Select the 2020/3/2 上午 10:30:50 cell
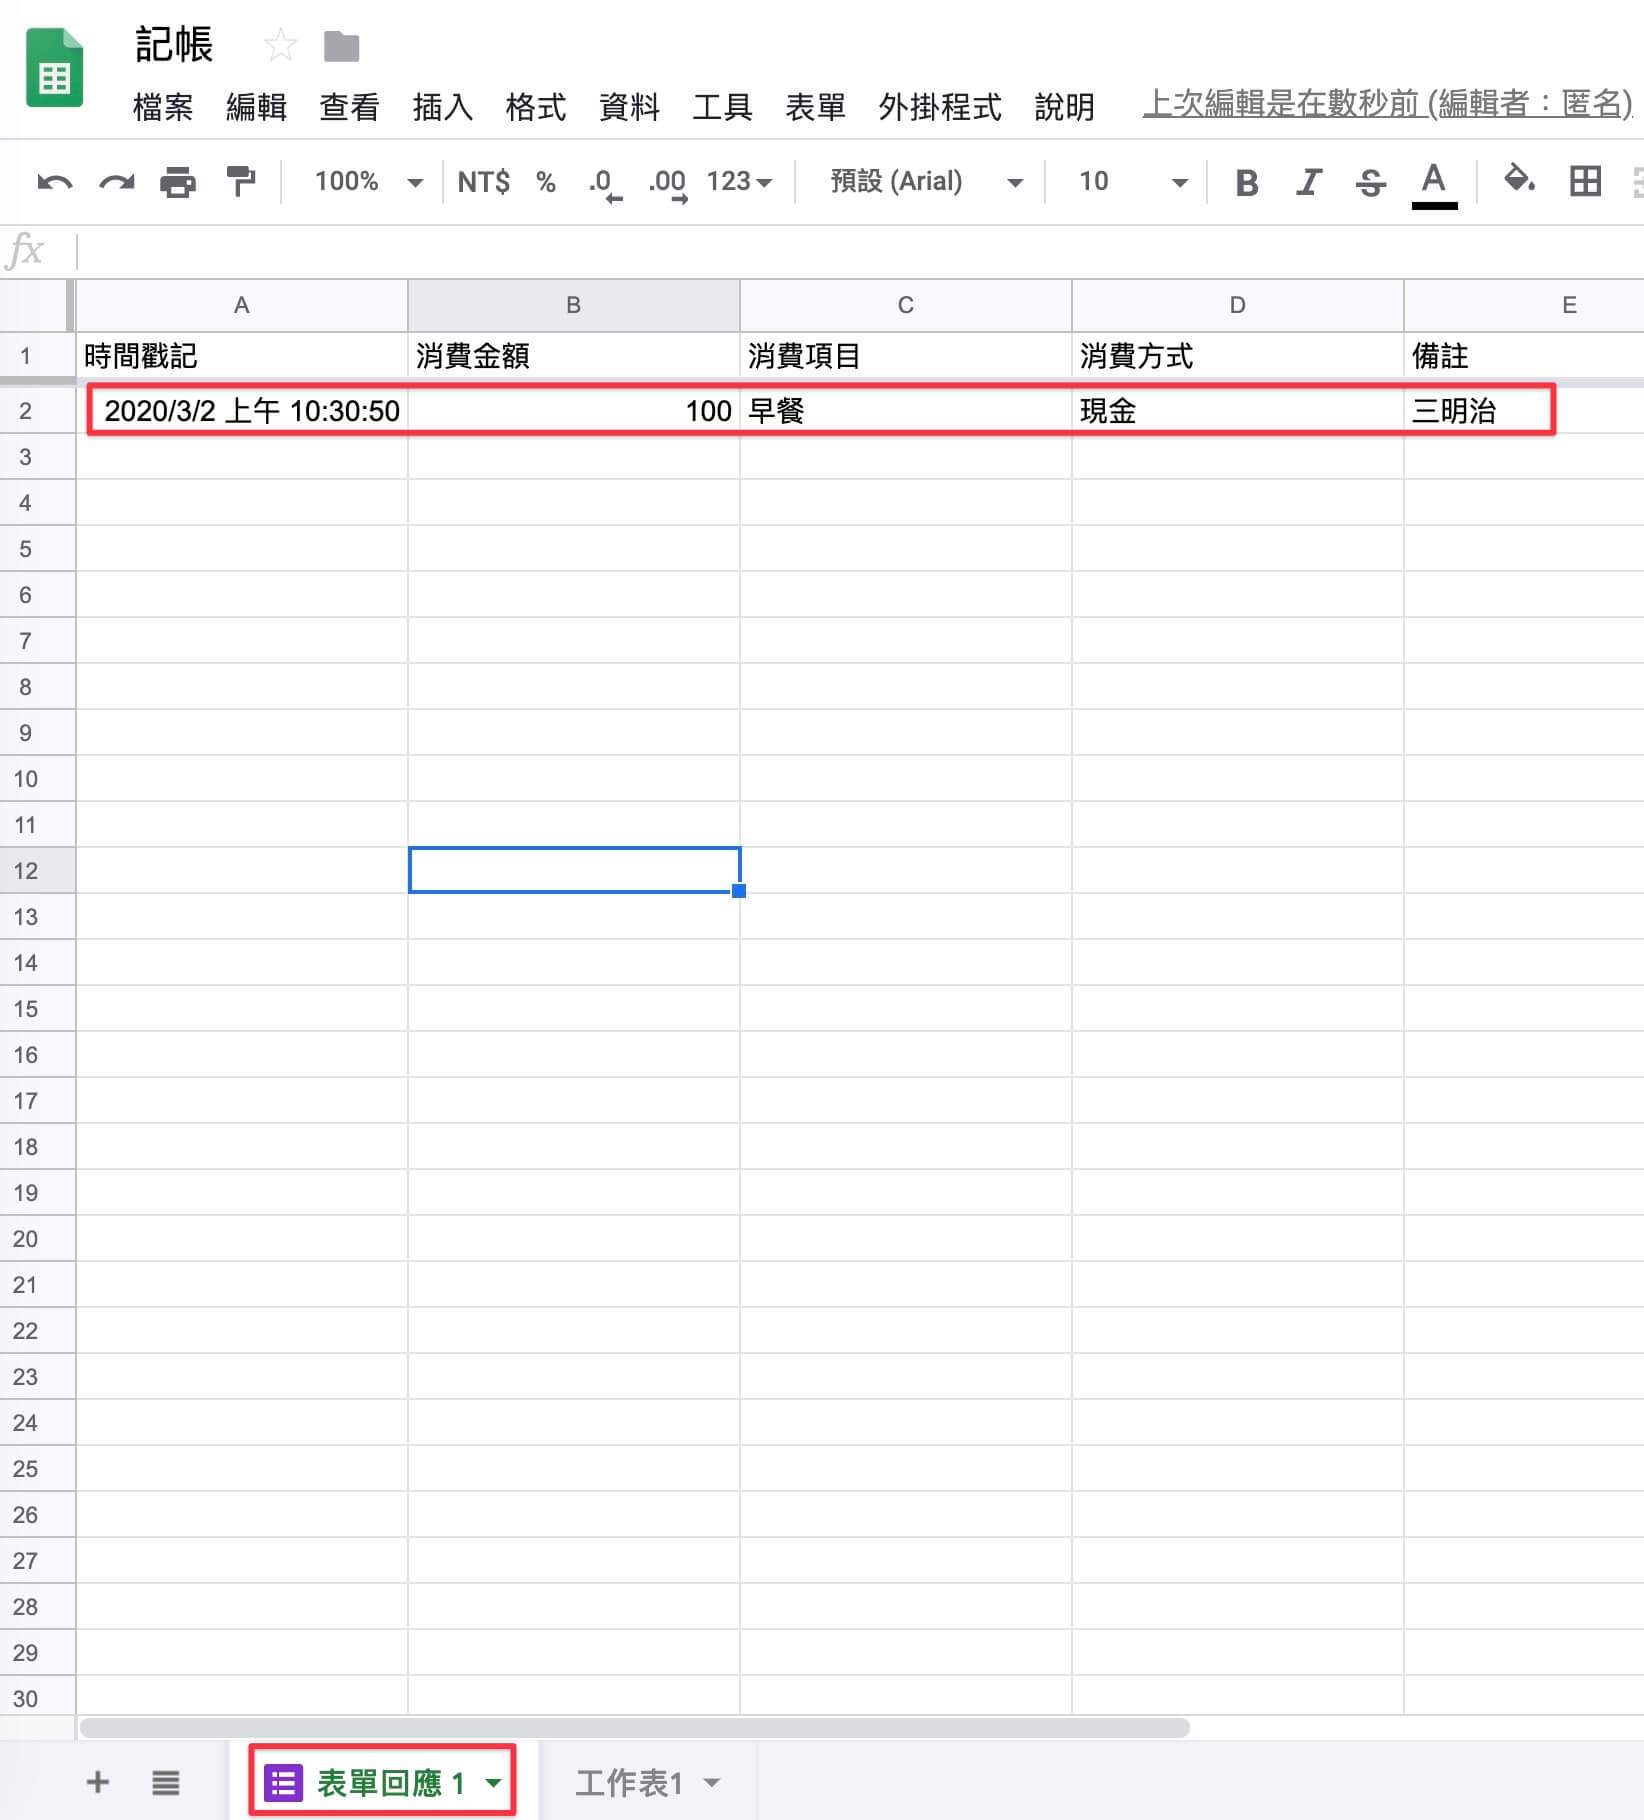This screenshot has height=1820, width=1644. click(242, 411)
